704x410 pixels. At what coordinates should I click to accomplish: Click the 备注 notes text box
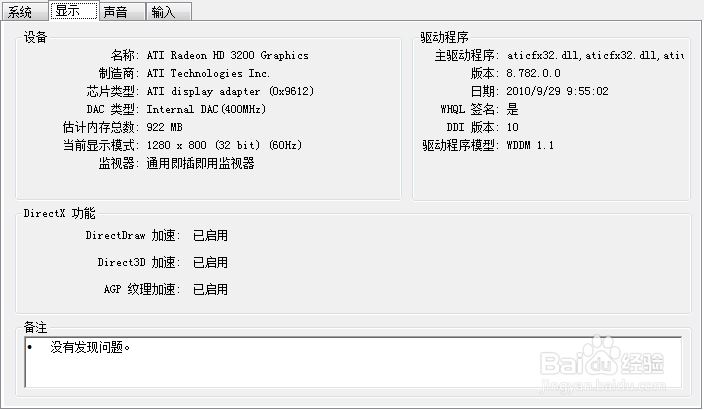(x=353, y=362)
